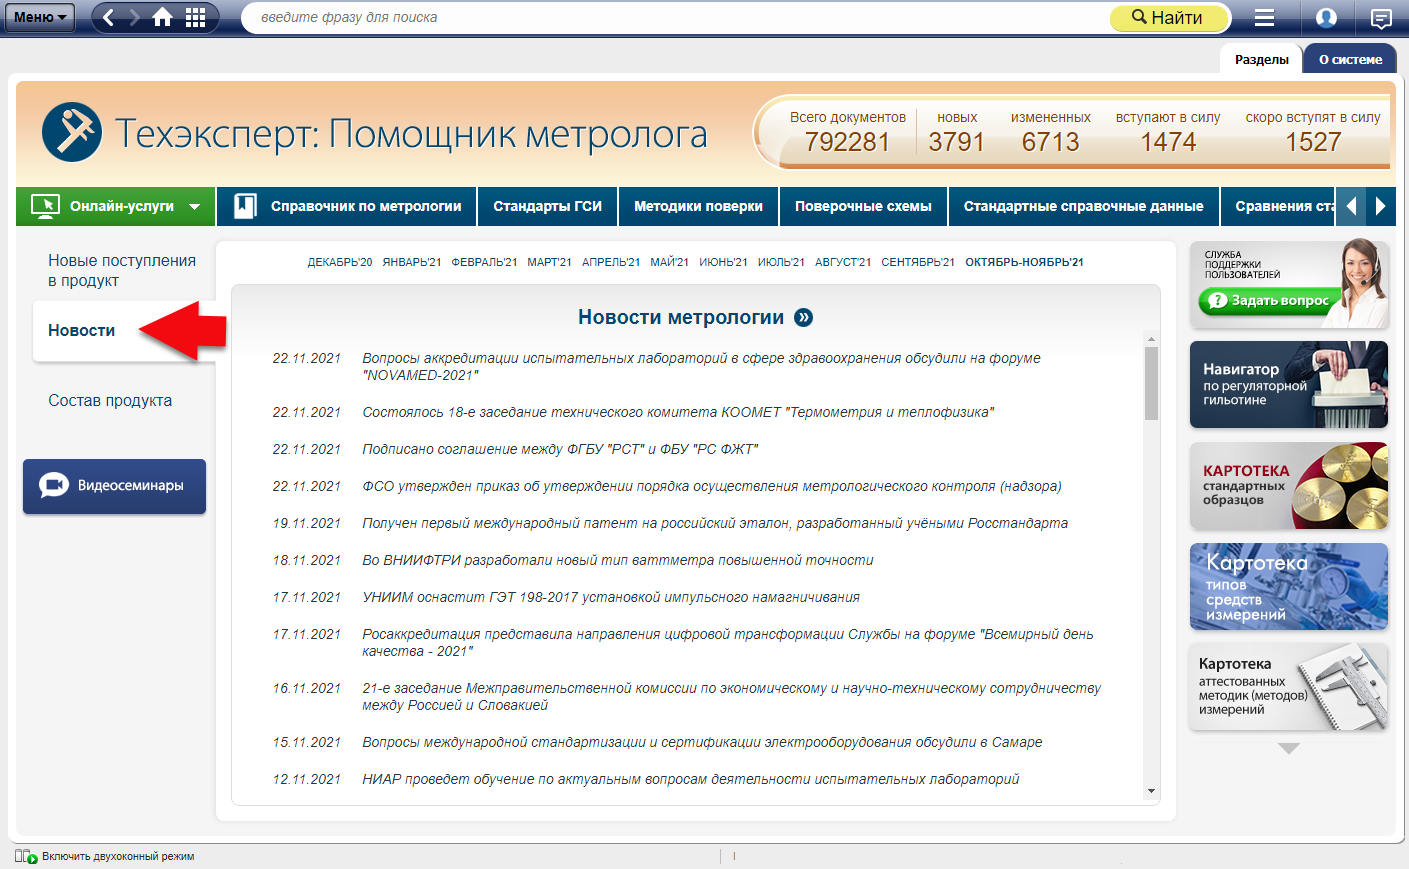
Task: Select month ИЮЛЬ'21
Action: point(781,262)
